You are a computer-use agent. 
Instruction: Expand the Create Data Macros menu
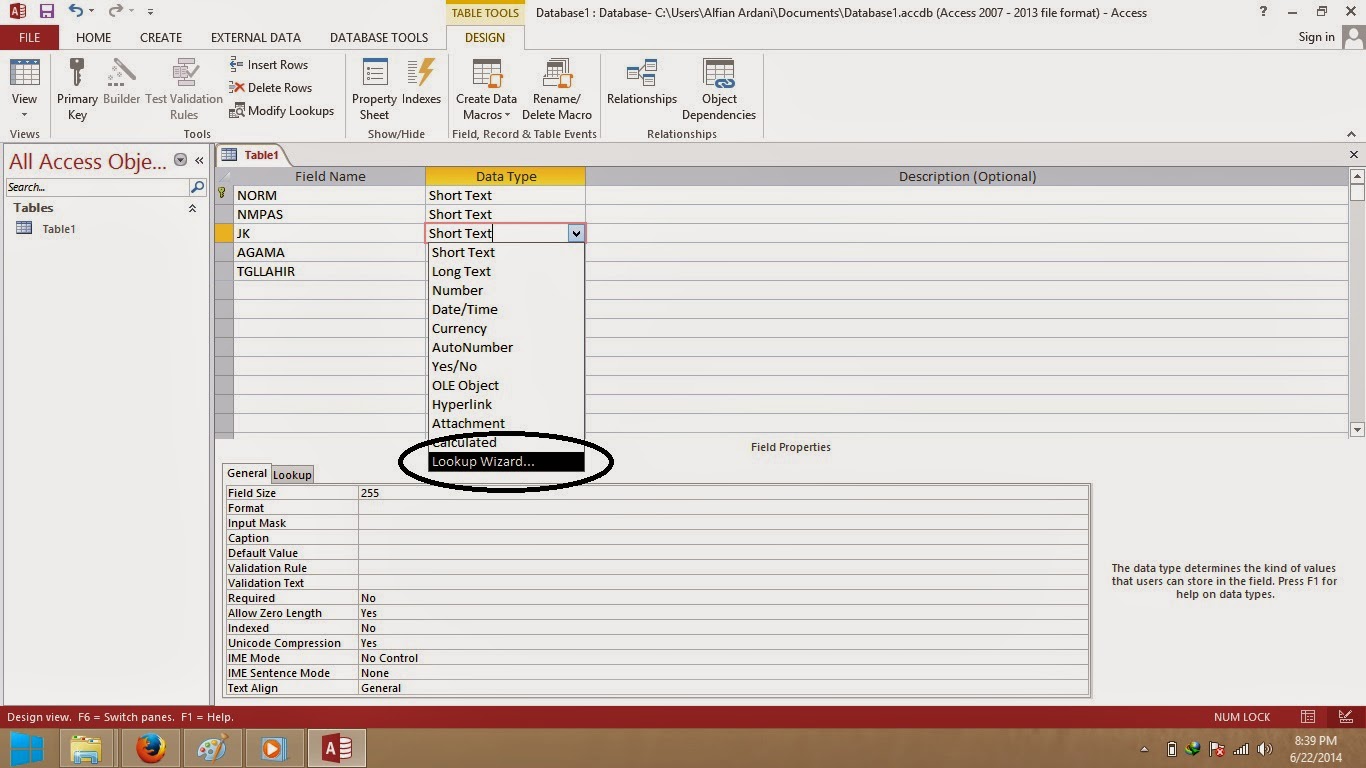(x=487, y=89)
